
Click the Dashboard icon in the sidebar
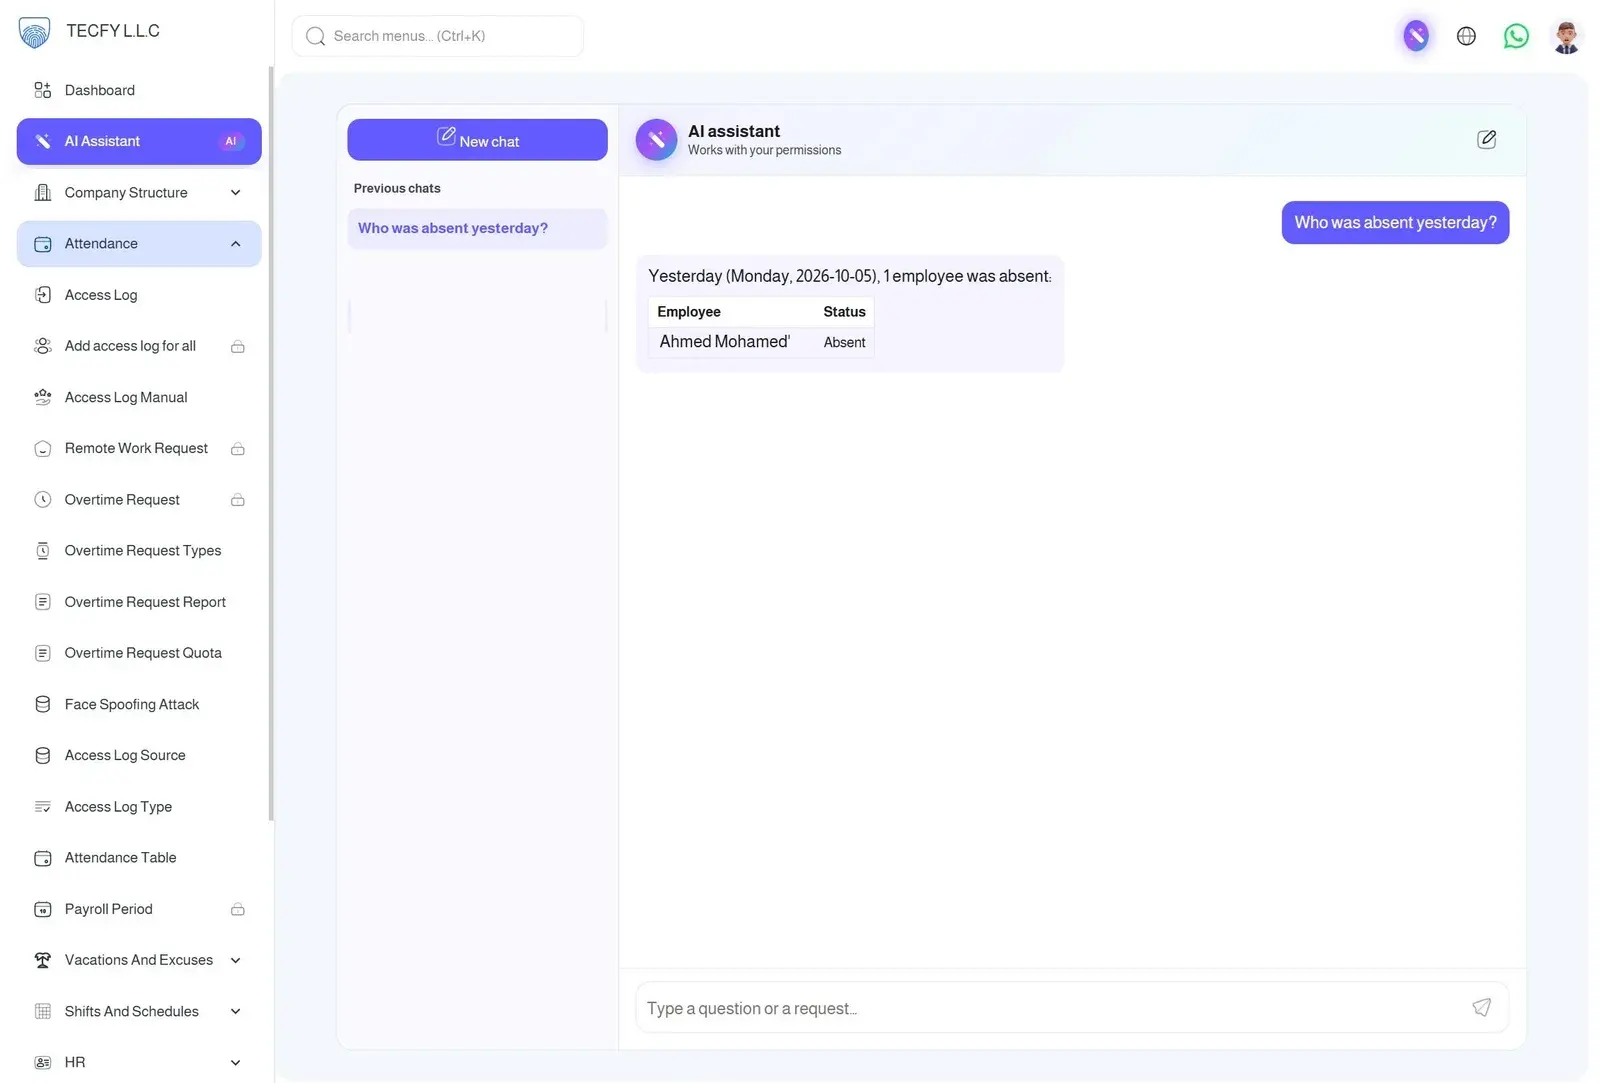[x=43, y=90]
